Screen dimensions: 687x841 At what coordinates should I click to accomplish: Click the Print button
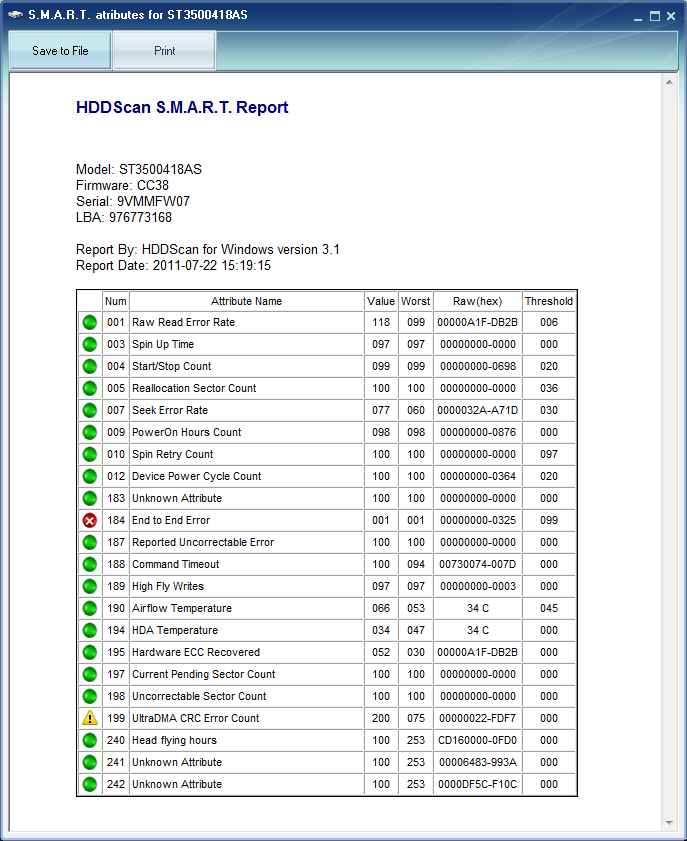165,50
